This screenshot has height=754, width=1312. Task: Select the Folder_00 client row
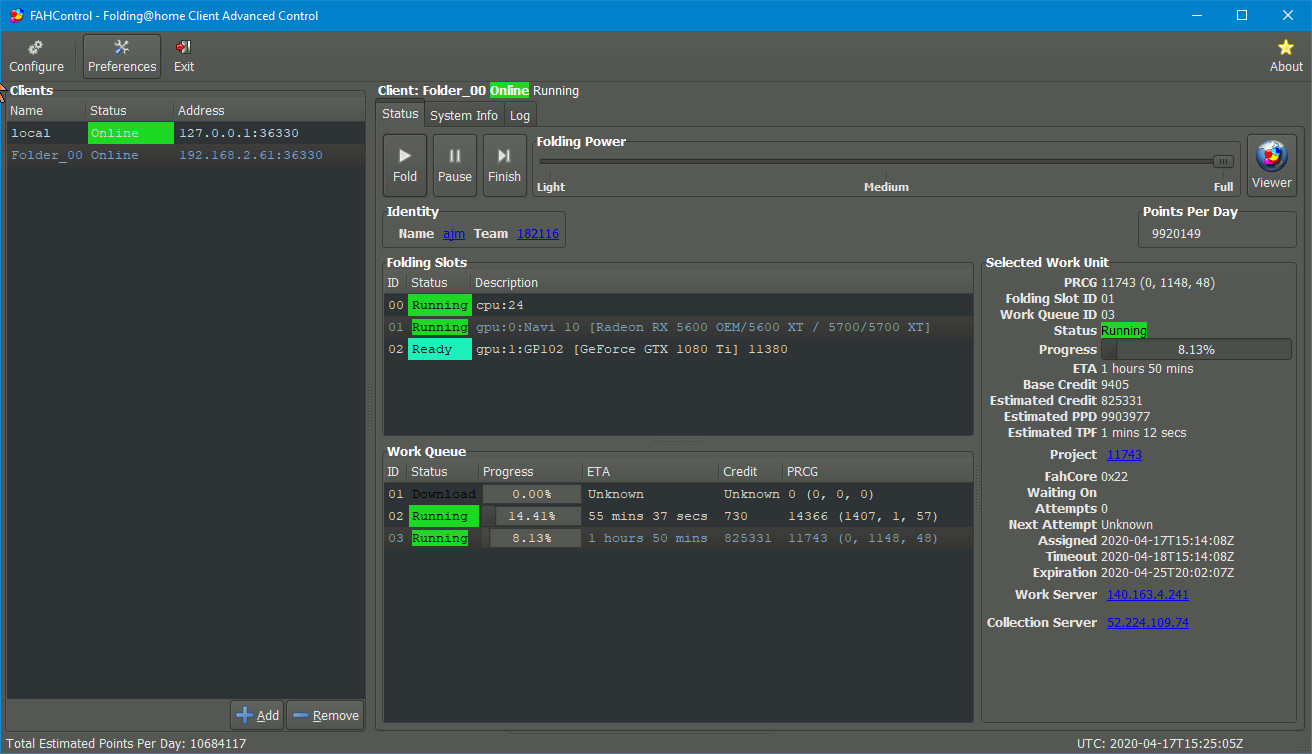click(186, 155)
